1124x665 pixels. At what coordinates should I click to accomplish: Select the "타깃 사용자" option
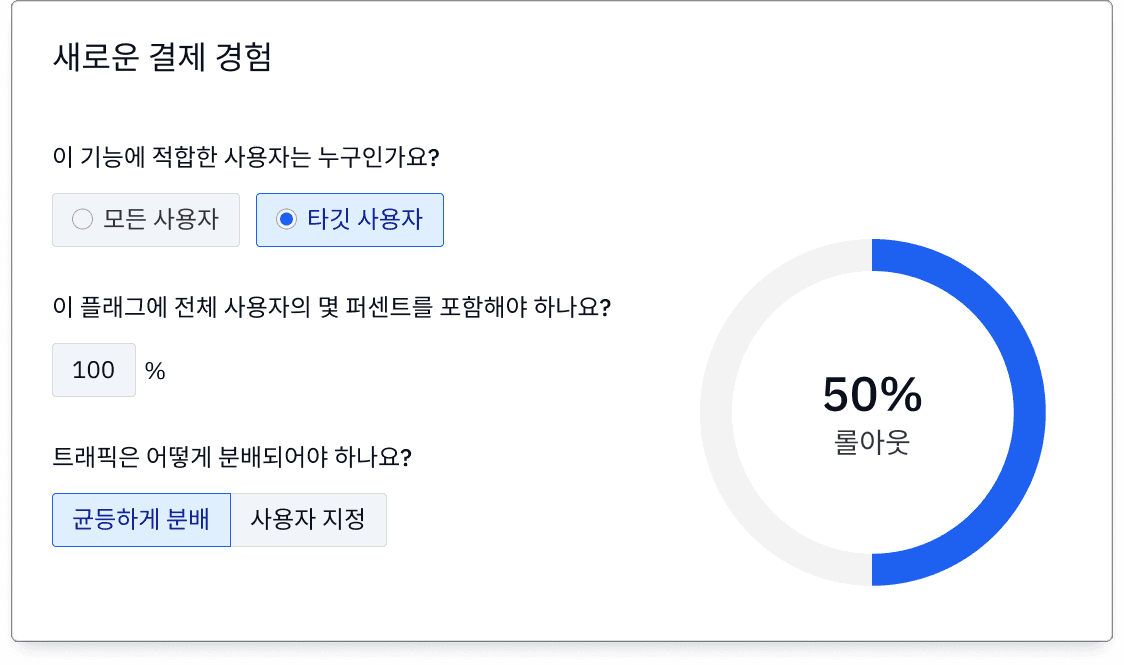click(350, 219)
